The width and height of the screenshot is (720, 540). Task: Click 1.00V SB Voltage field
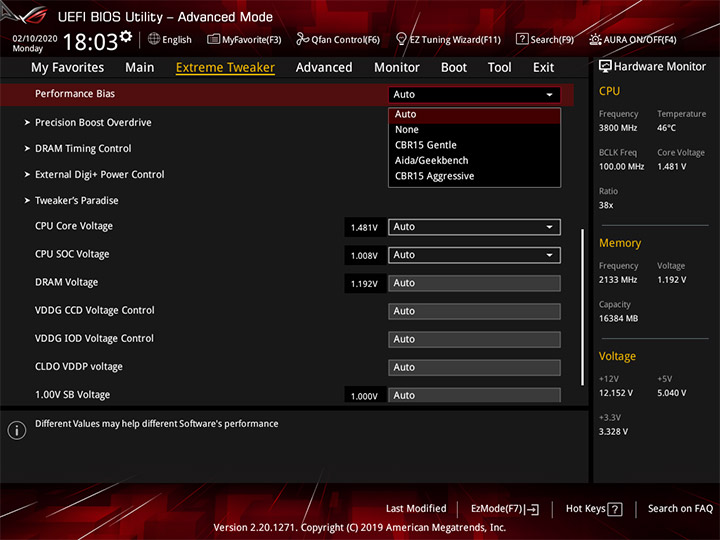click(474, 395)
